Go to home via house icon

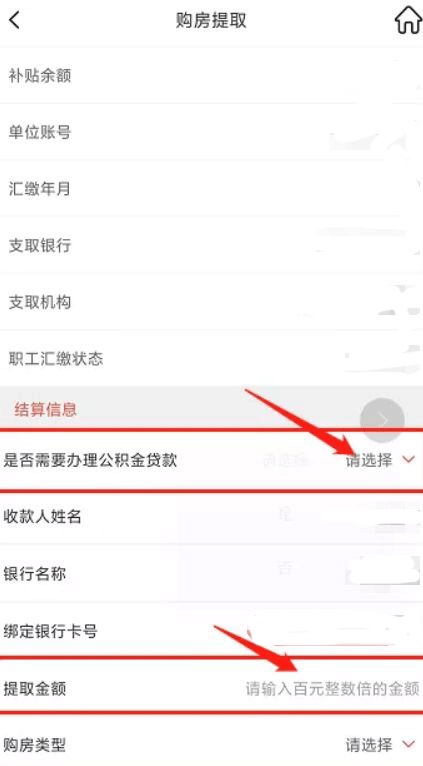pyautogui.click(x=407, y=21)
